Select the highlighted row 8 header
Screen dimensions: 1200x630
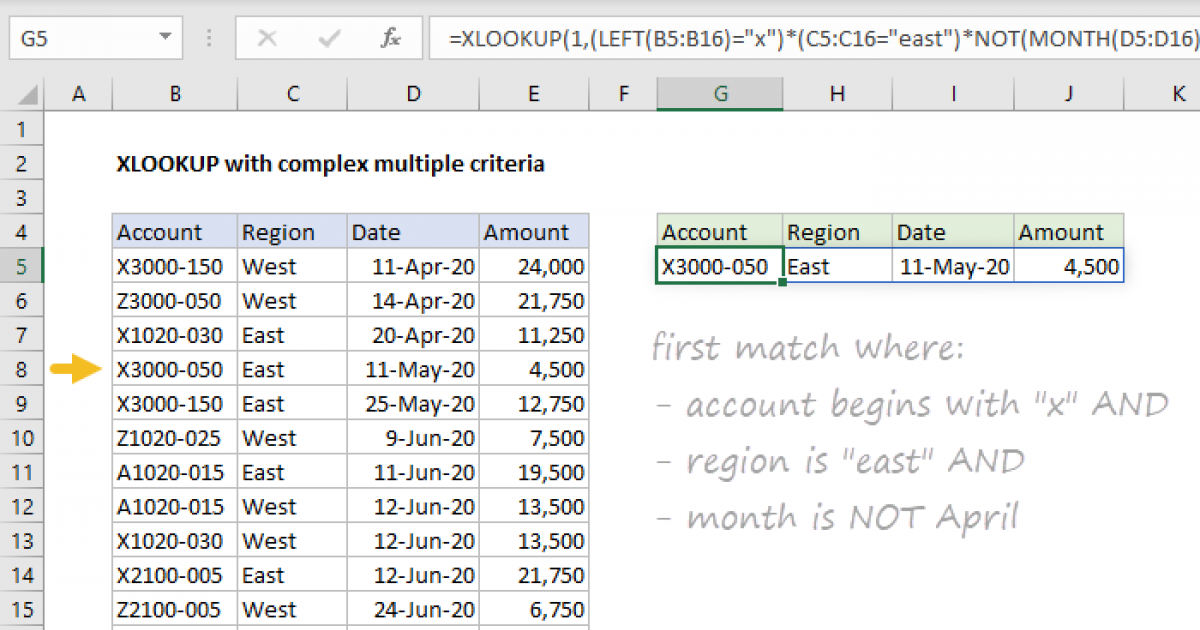(x=22, y=369)
